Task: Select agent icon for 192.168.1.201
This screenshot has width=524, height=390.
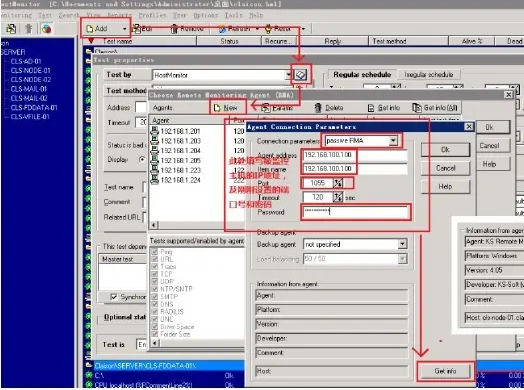Action: [x=155, y=131]
